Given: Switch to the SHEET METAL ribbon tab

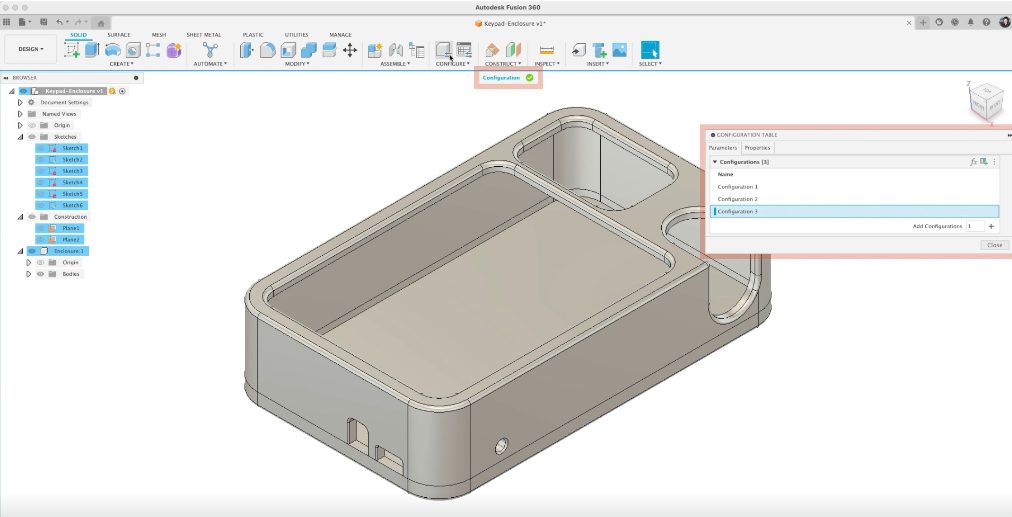Looking at the screenshot, I should [x=203, y=34].
